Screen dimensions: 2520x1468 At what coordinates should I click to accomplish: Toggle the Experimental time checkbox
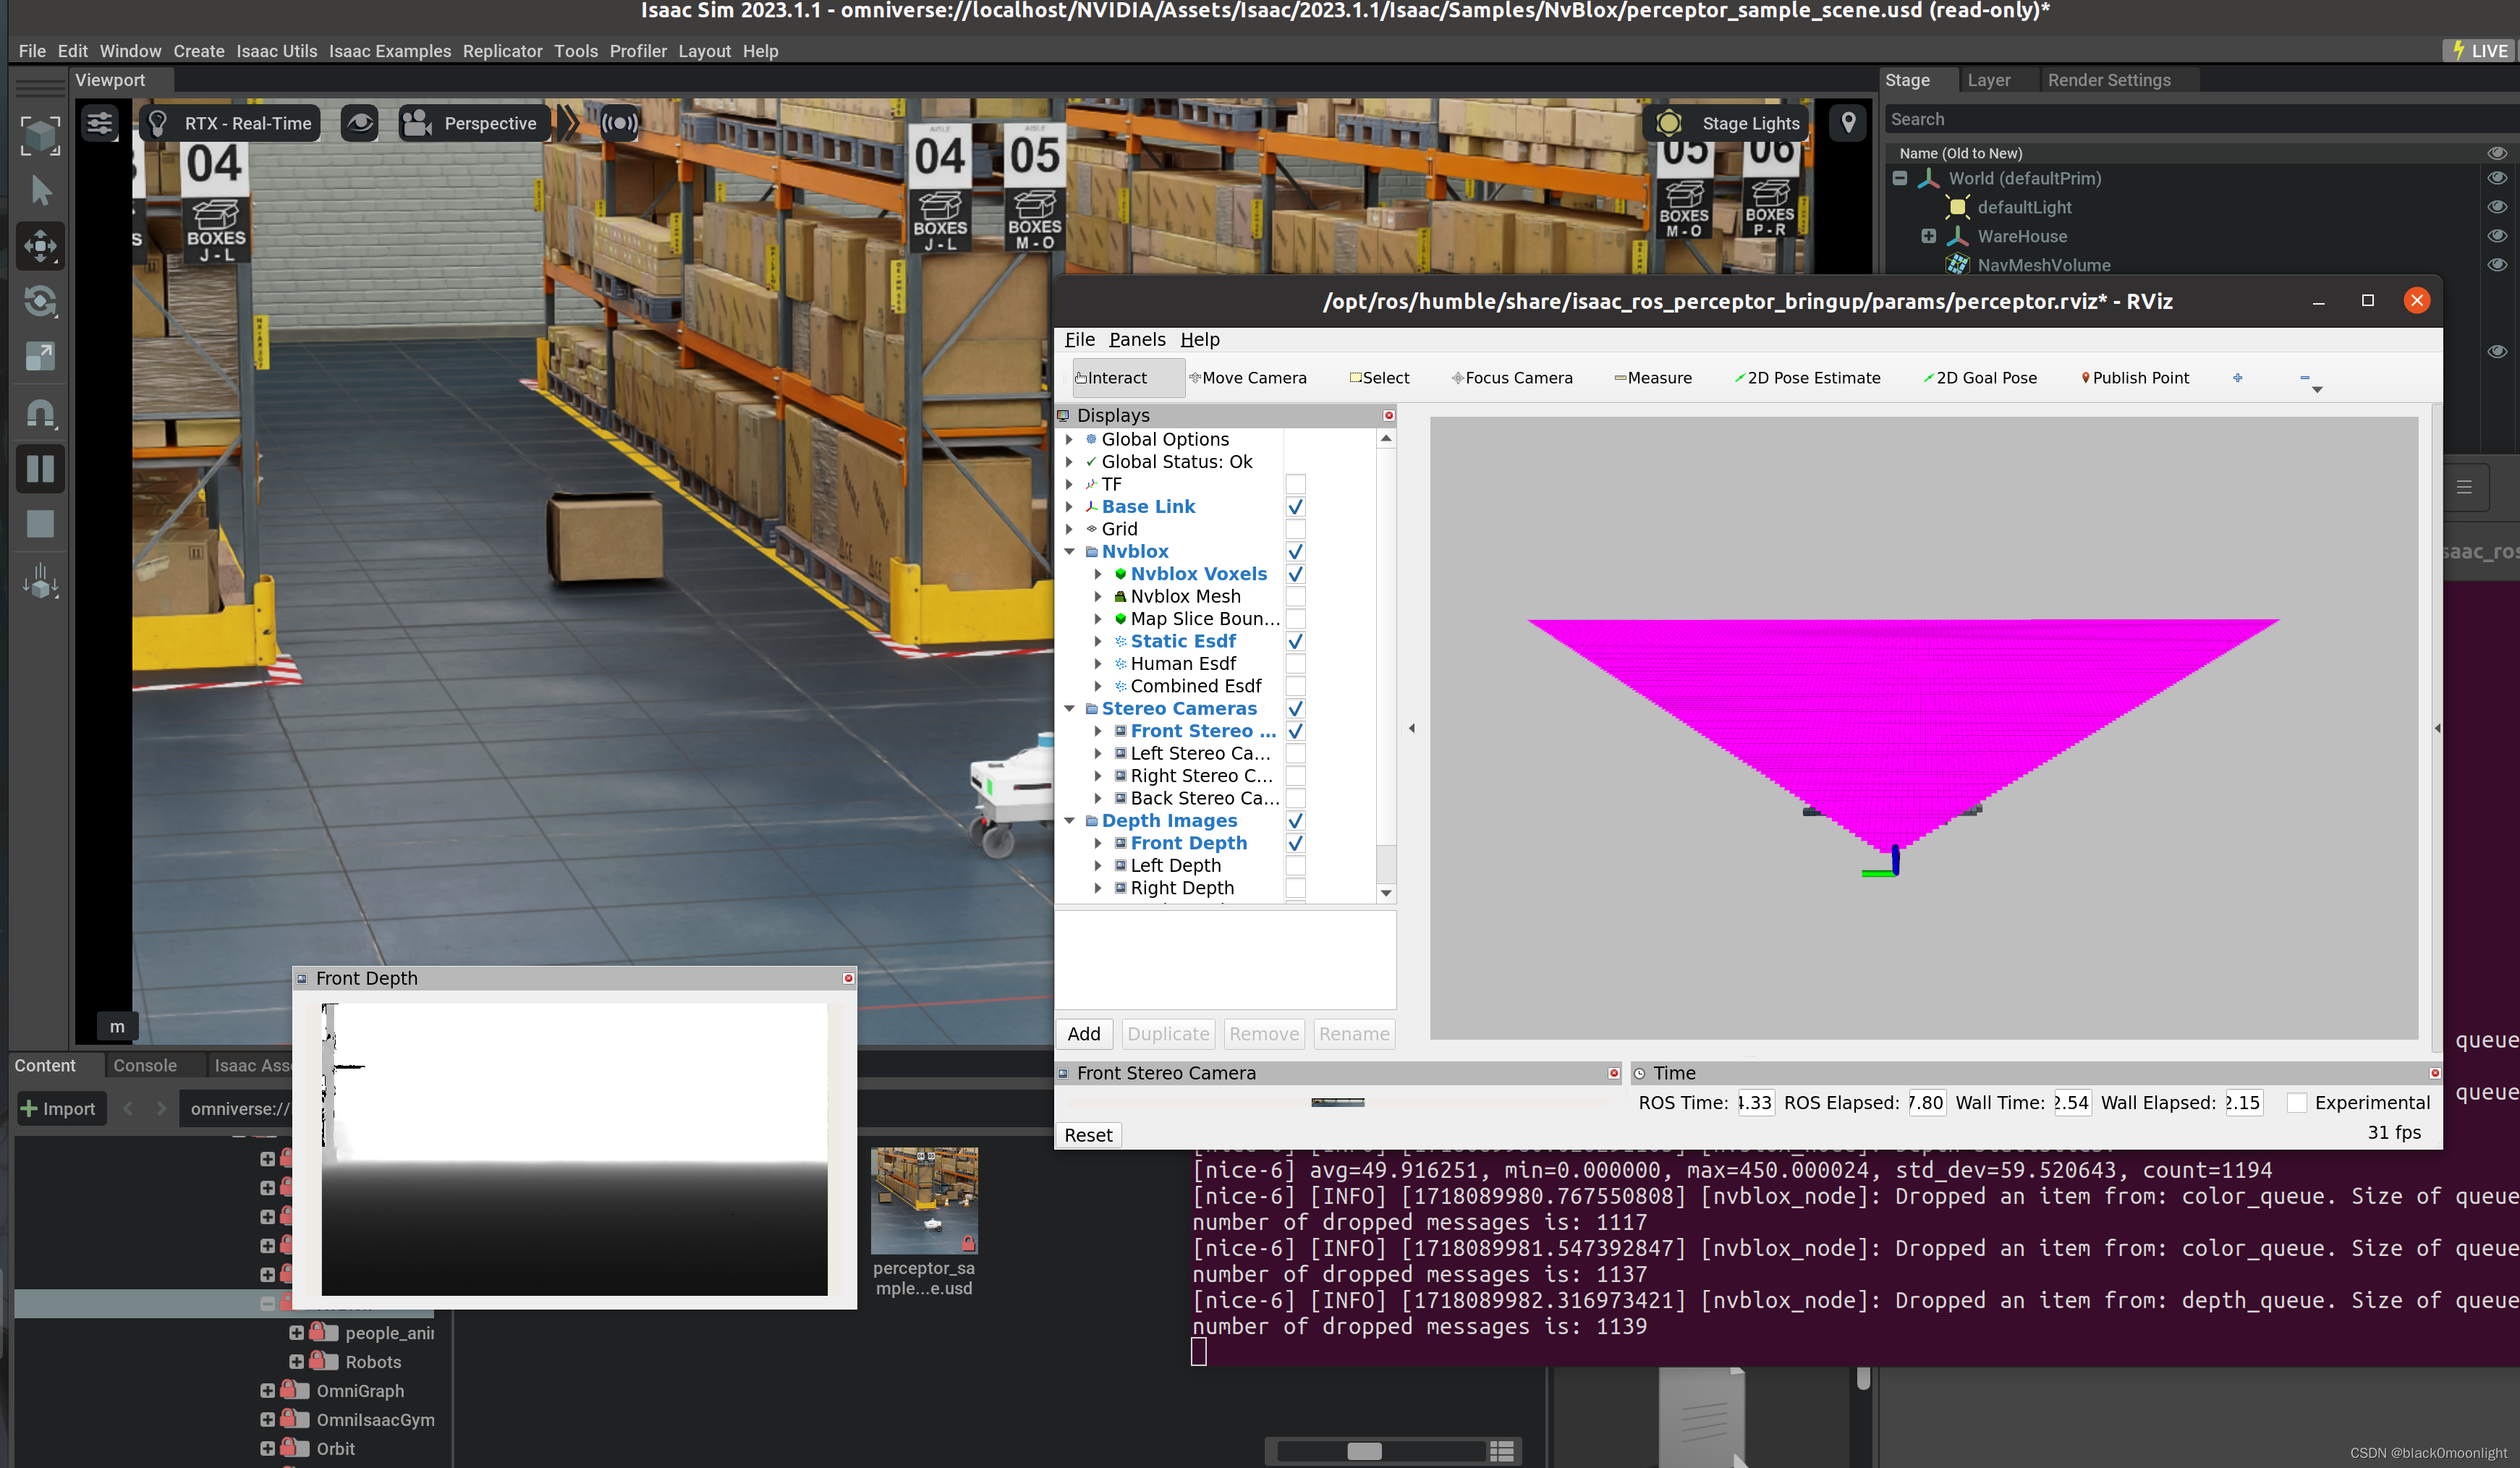(x=2297, y=1102)
